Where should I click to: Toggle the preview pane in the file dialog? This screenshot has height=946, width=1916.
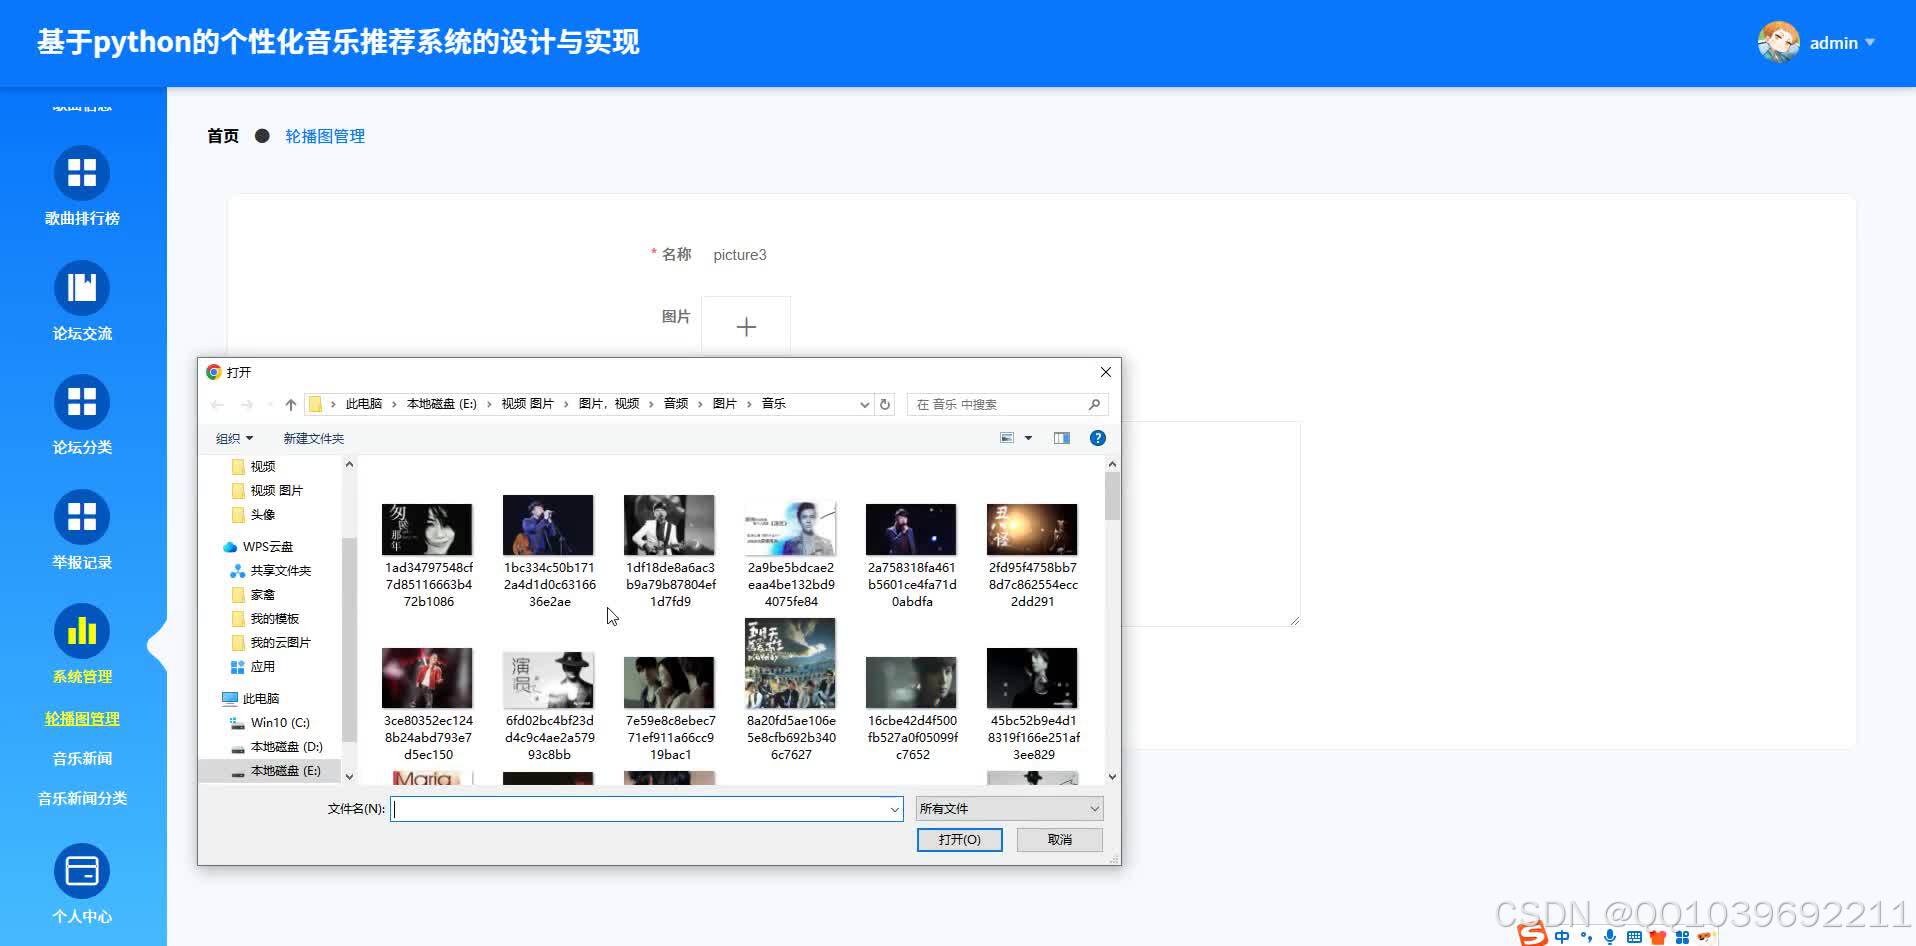pos(1061,437)
